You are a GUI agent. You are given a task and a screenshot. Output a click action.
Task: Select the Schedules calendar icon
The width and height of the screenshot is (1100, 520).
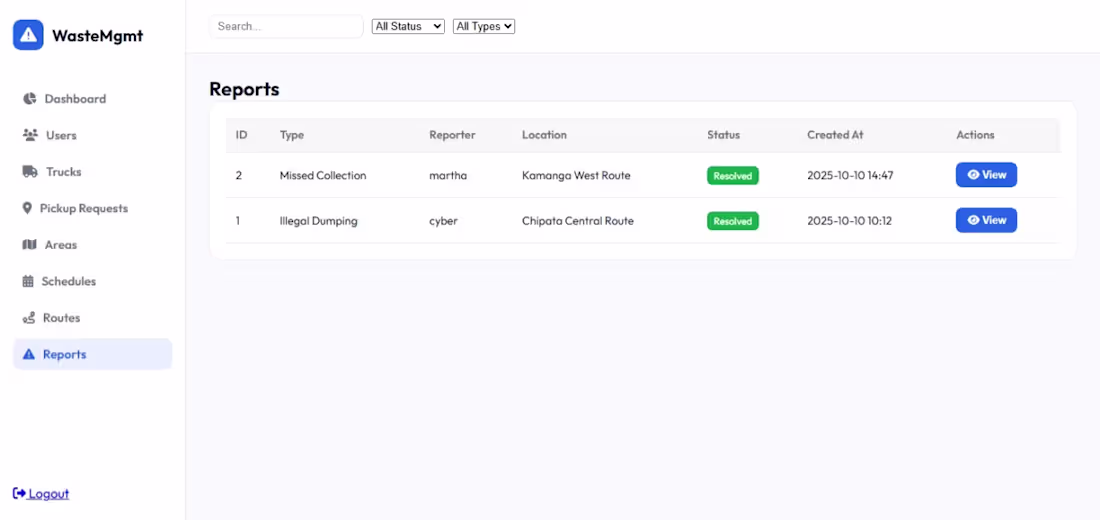(28, 281)
